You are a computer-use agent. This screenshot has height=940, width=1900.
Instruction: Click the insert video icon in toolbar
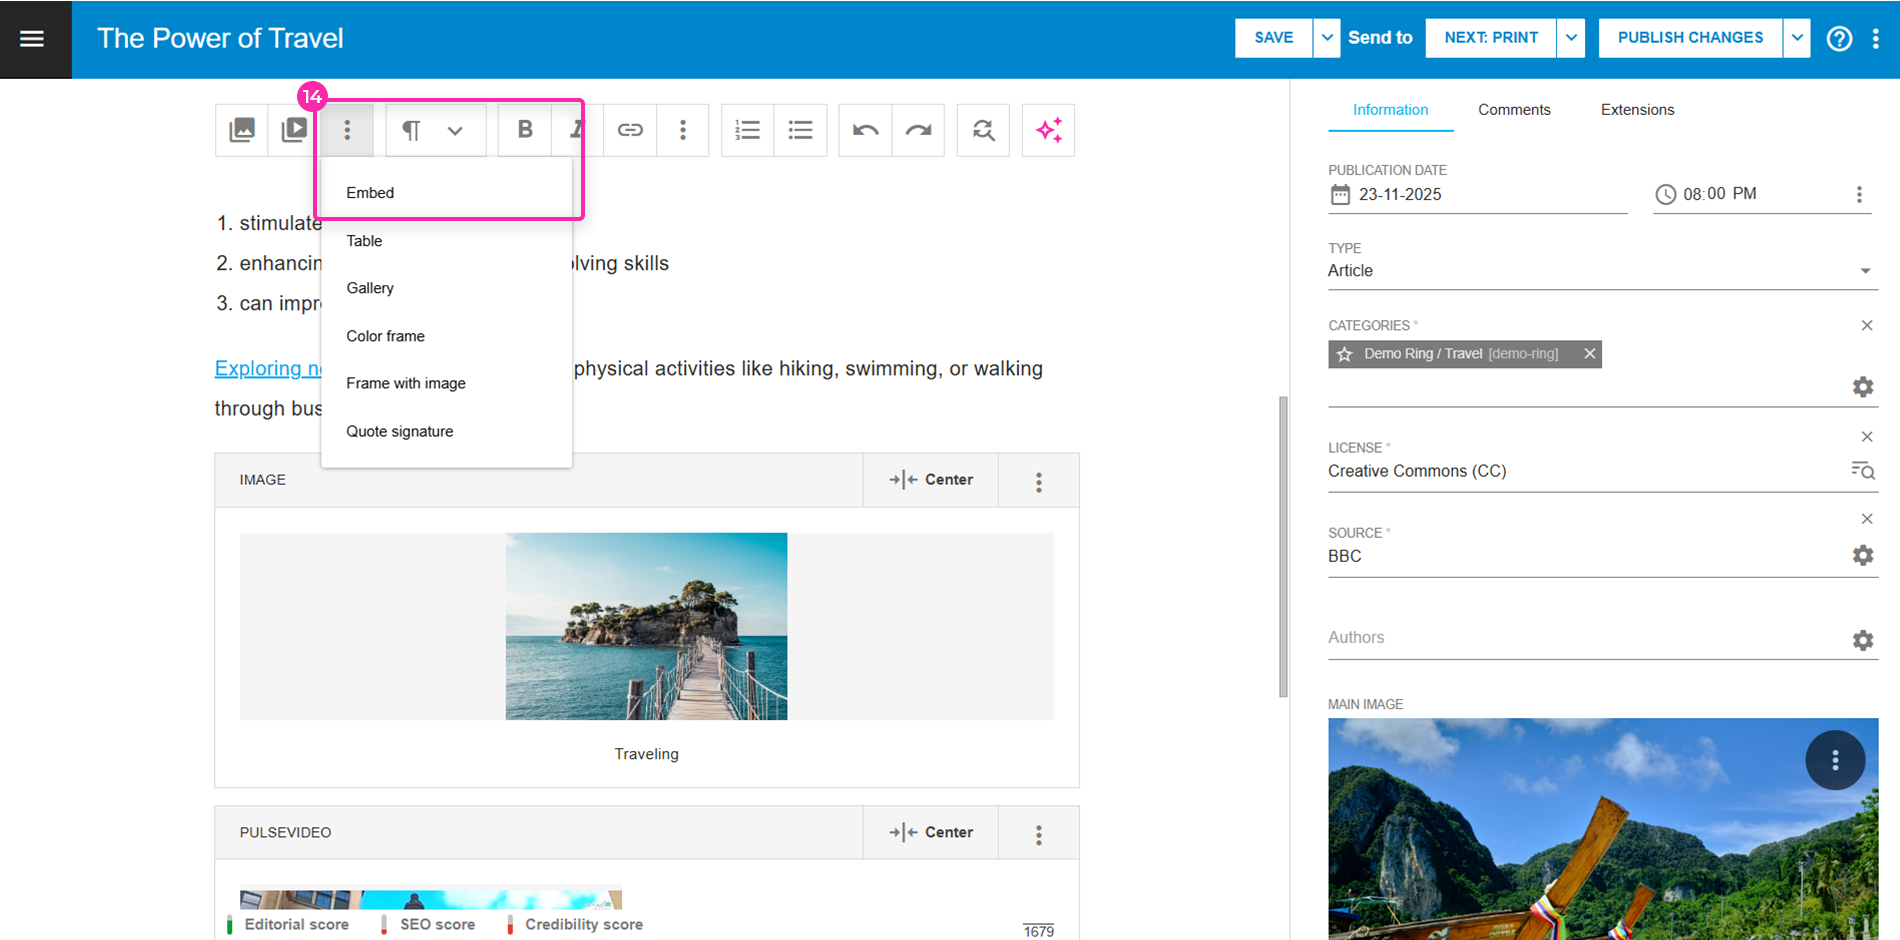295,130
